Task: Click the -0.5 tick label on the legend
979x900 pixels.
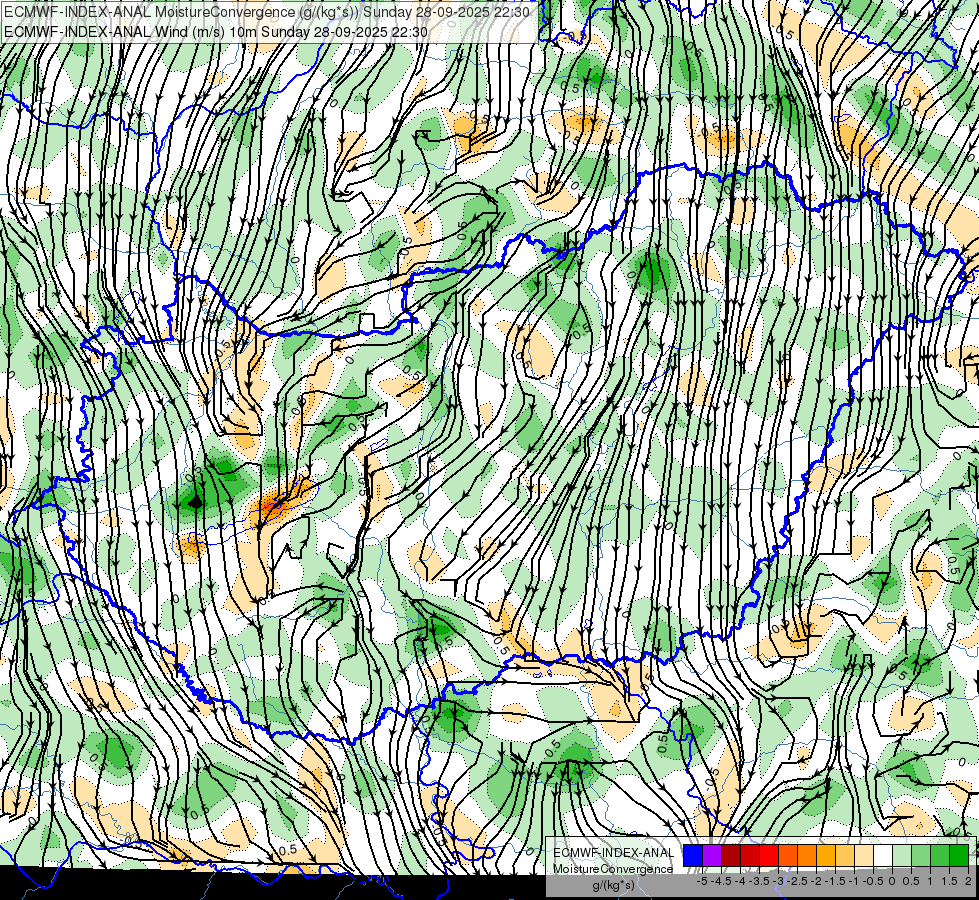Action: (874, 881)
